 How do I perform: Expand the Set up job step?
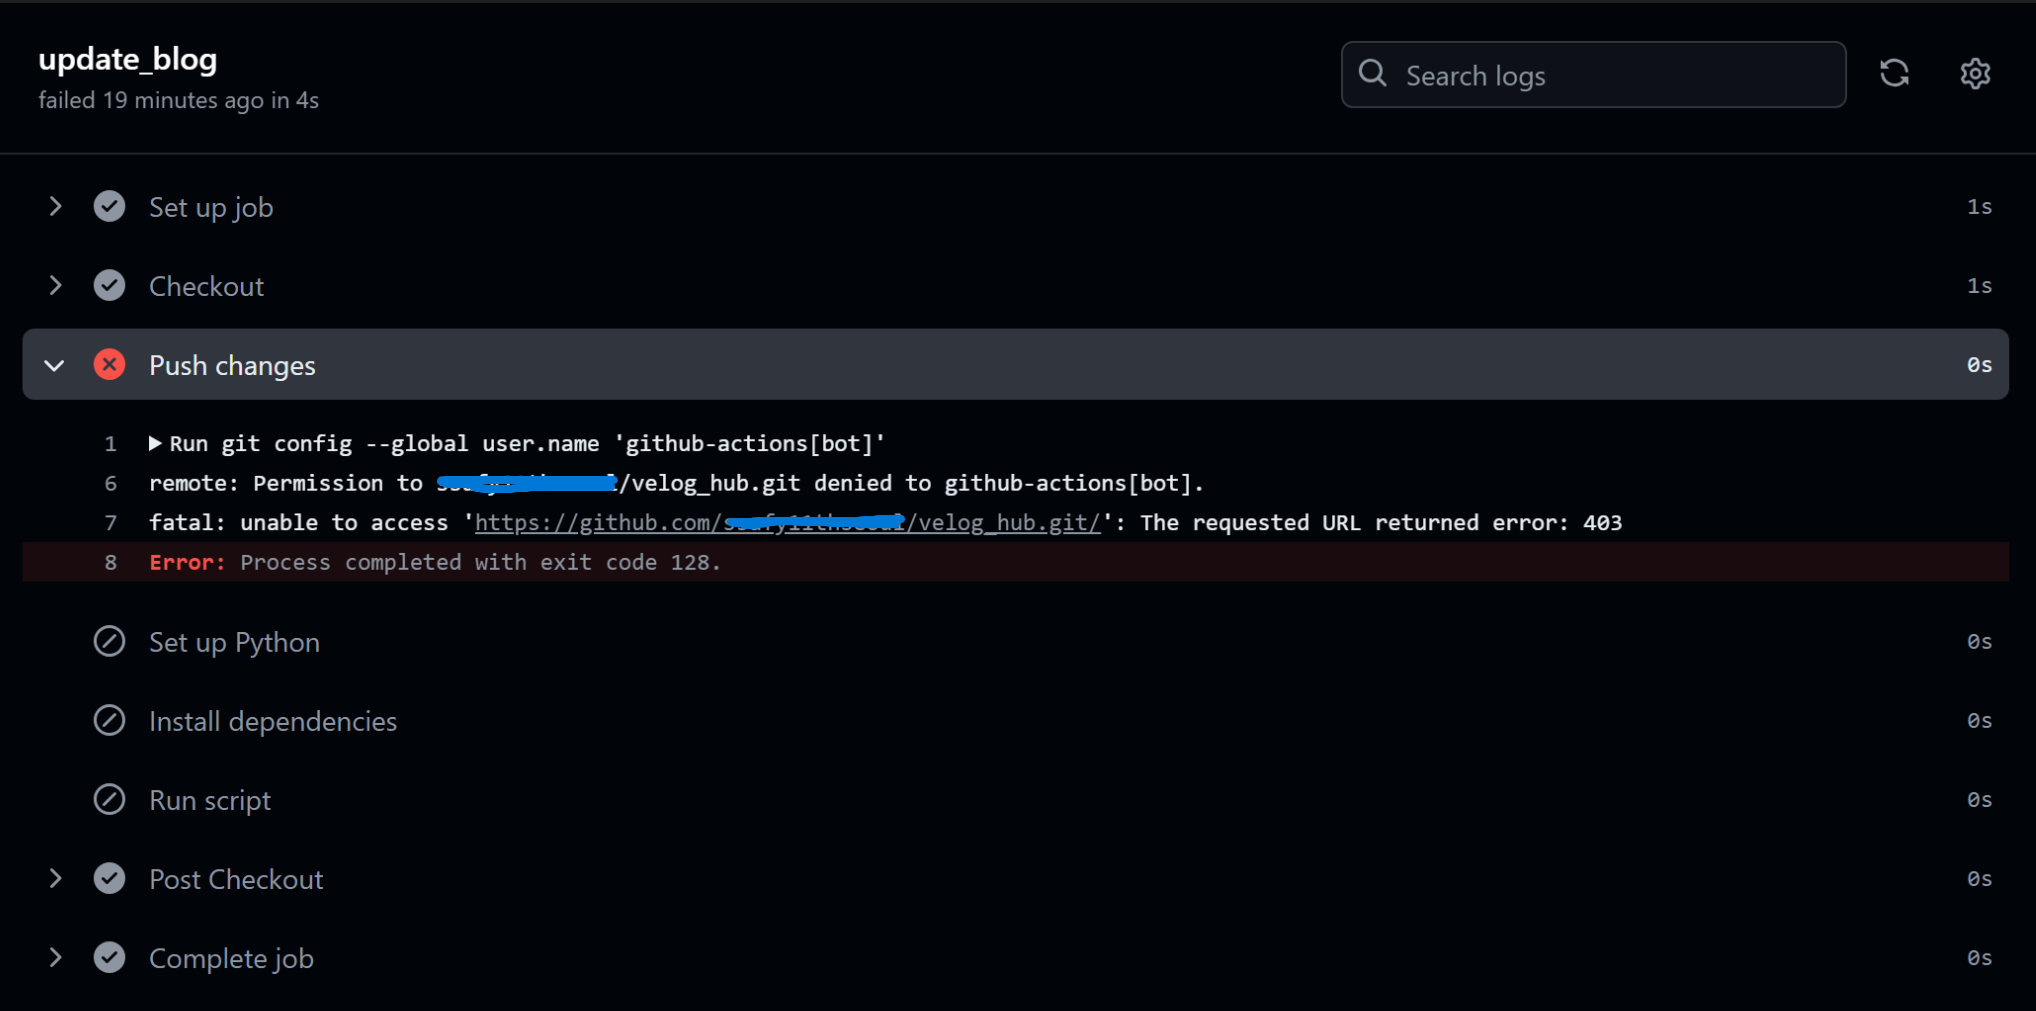[x=56, y=207]
